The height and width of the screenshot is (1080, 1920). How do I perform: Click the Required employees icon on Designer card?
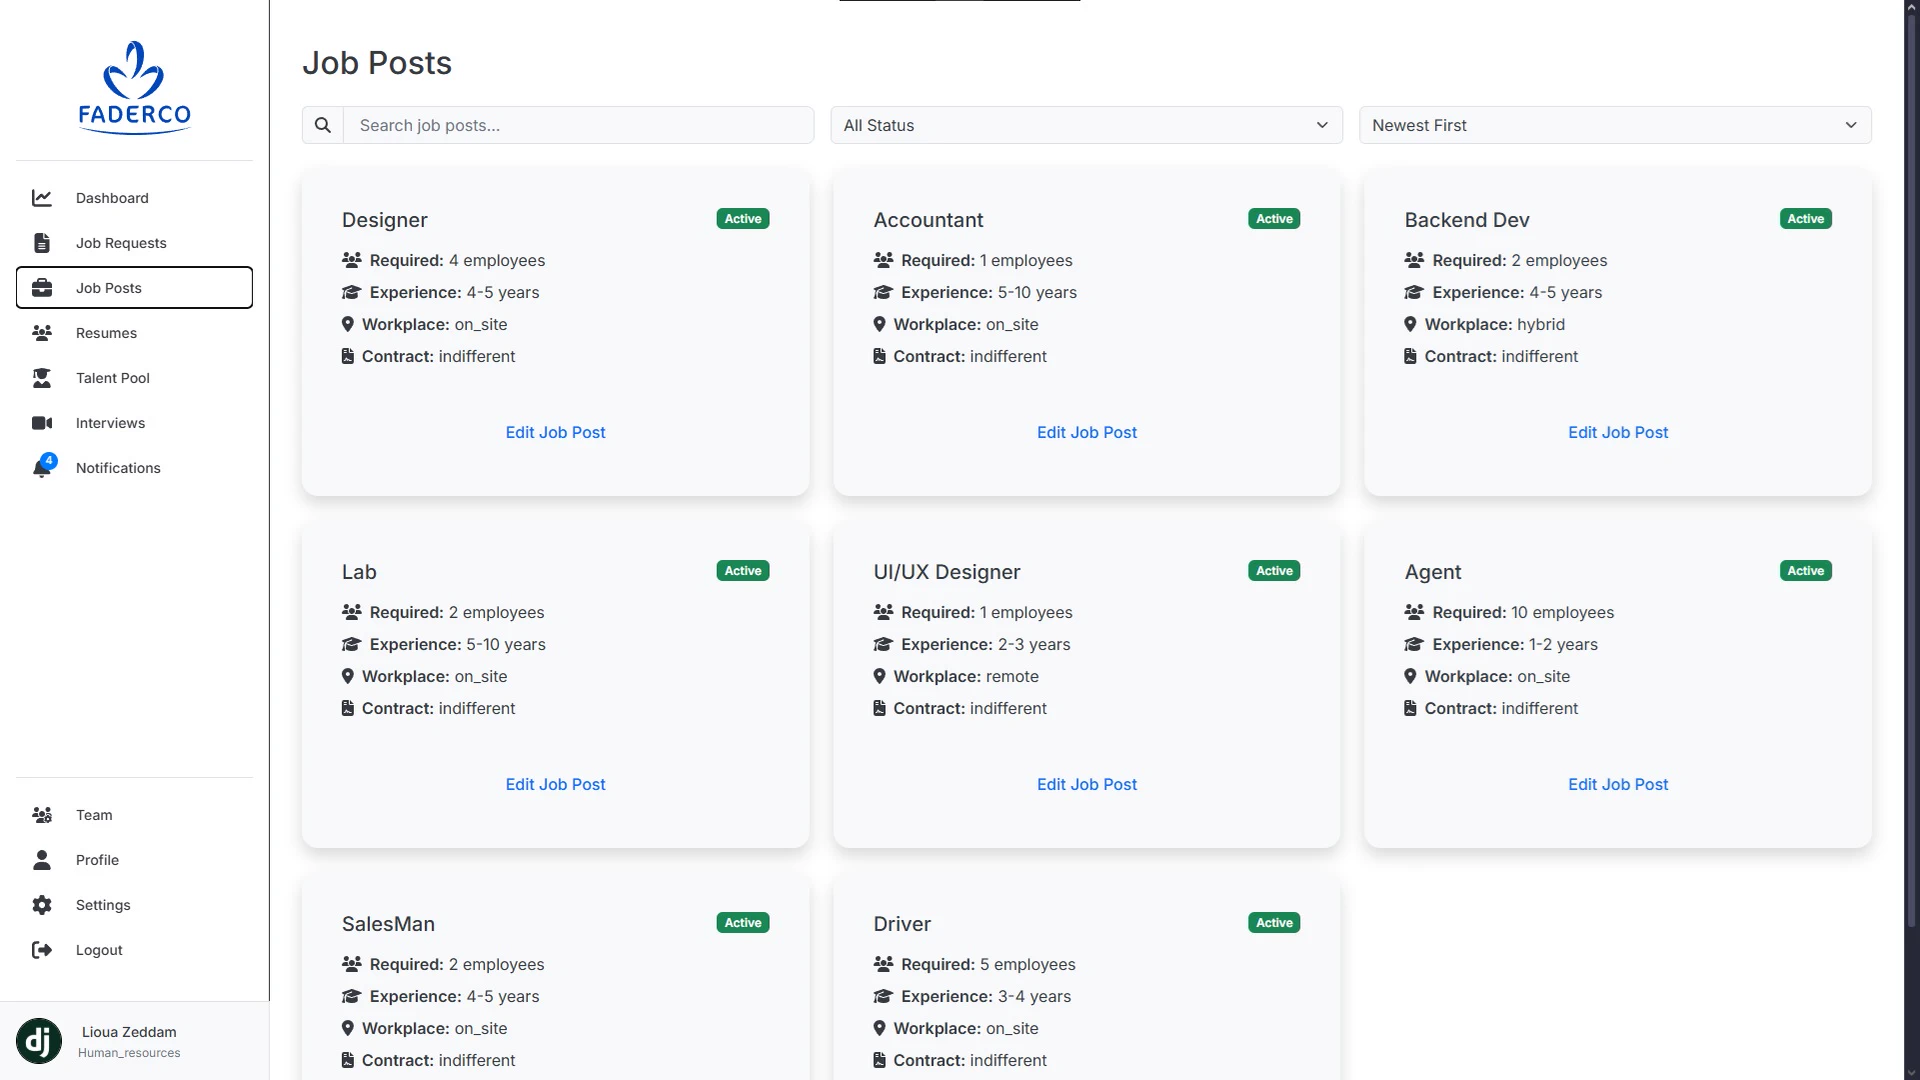pos(352,260)
